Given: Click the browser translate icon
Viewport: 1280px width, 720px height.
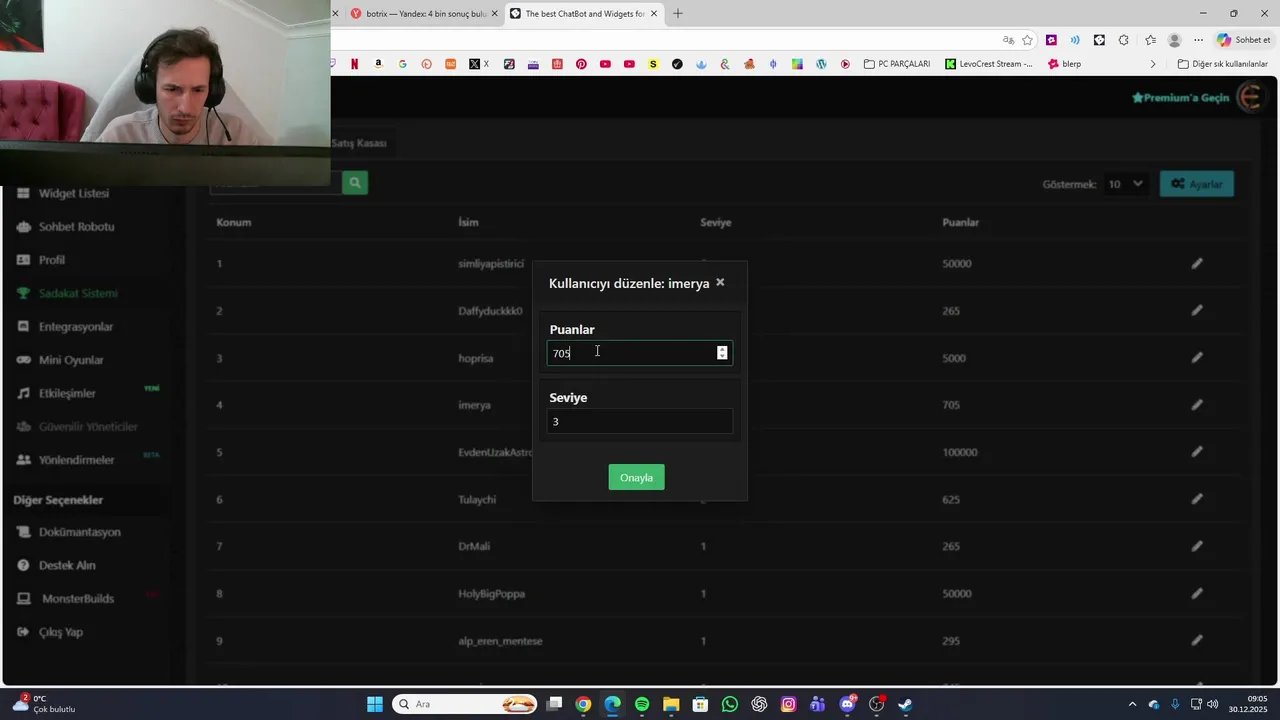Looking at the screenshot, I should click(1008, 40).
